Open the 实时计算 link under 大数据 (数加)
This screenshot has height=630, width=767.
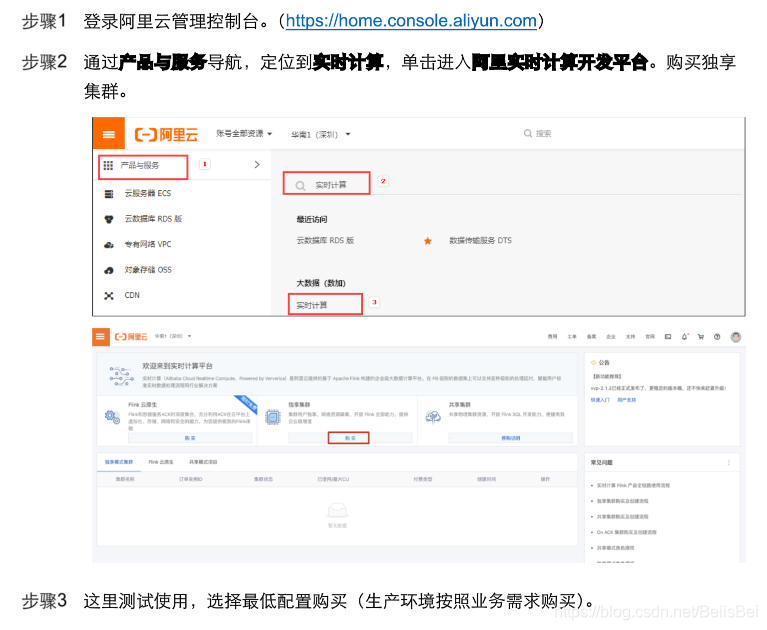tap(312, 305)
